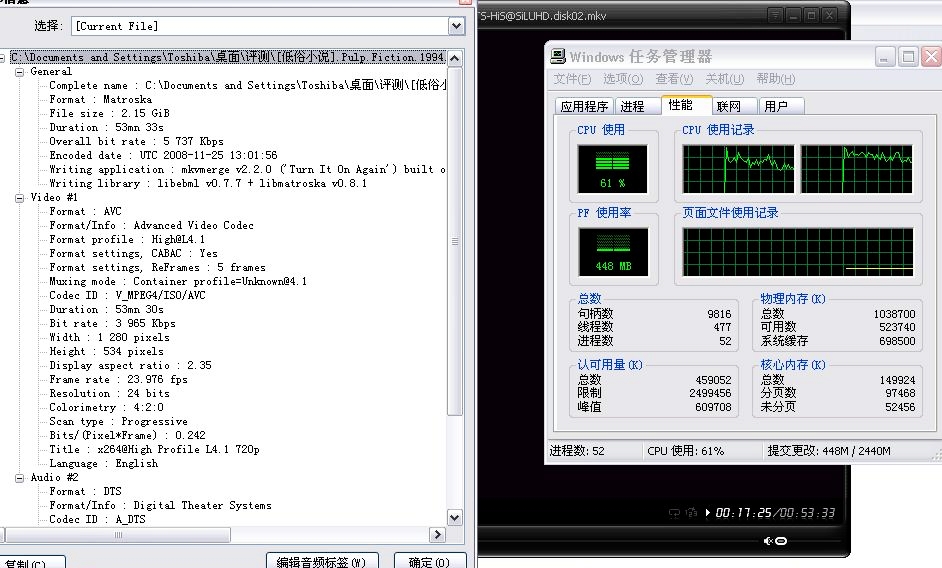Click the repeat icon in the media player
Viewport: 942px width, 568px height.
pyautogui.click(x=674, y=513)
